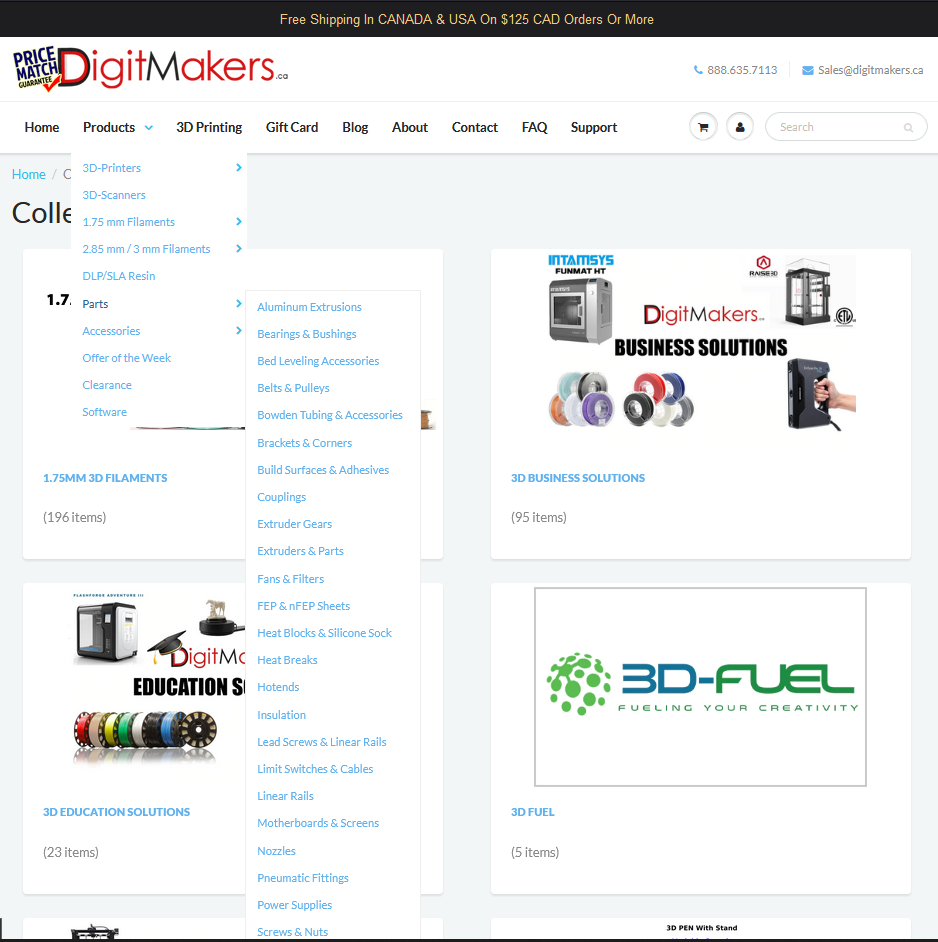
Task: Open the user account icon
Action: coord(740,127)
